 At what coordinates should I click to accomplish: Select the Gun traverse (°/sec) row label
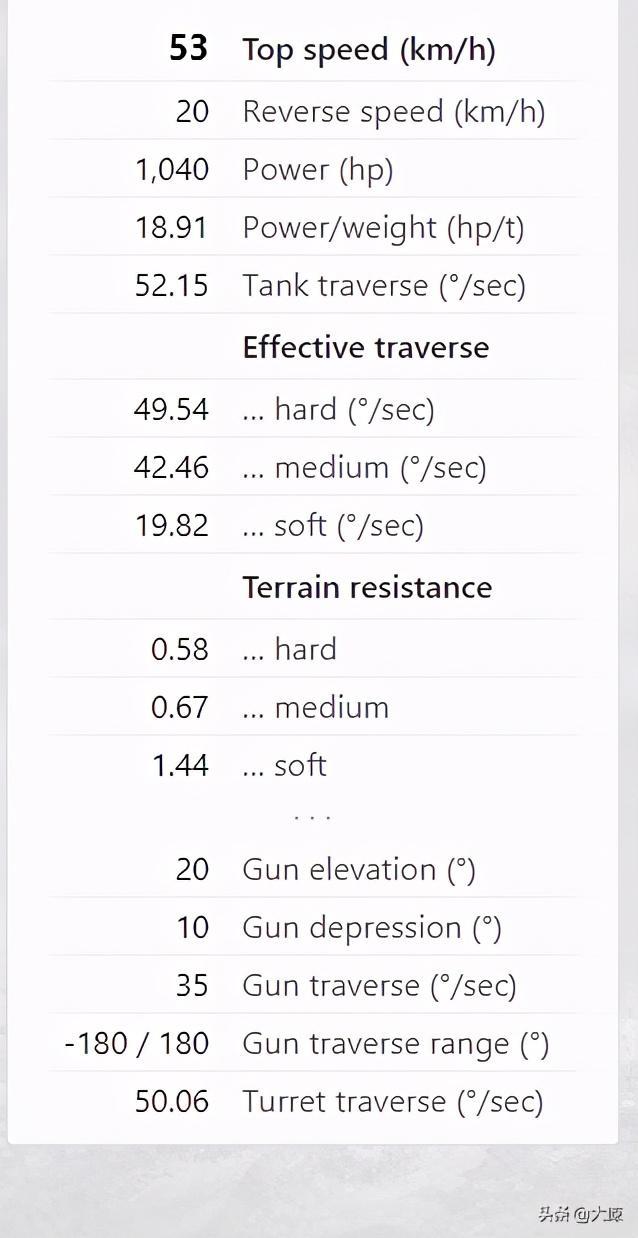click(x=379, y=985)
